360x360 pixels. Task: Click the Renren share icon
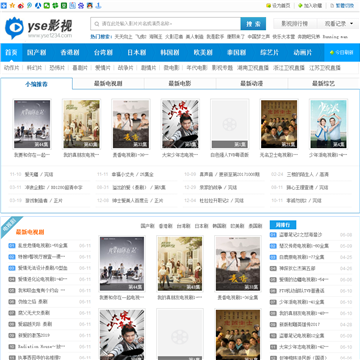click(x=38, y=6)
